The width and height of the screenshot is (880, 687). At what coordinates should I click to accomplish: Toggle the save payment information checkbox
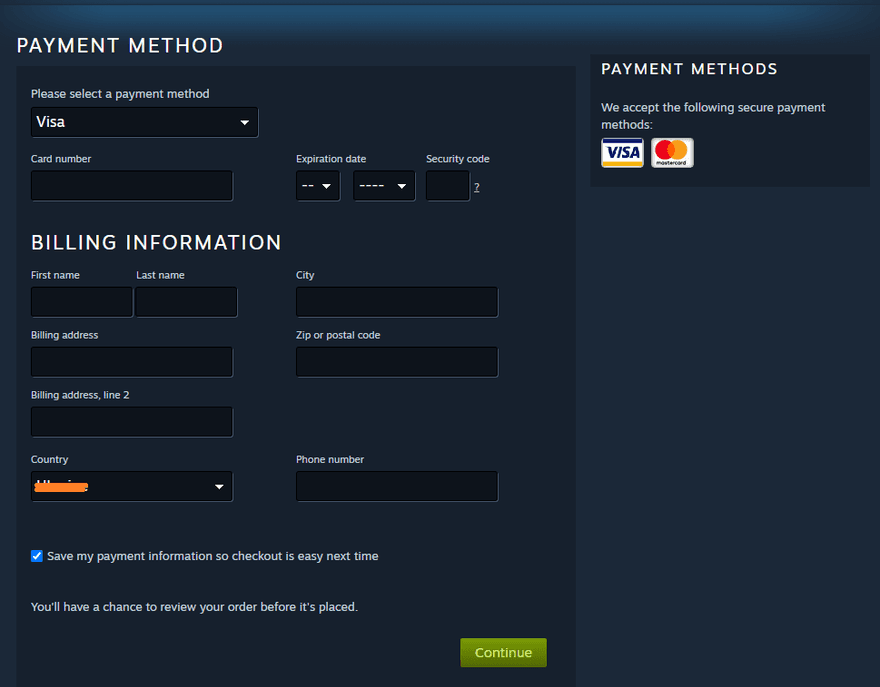[x=37, y=556]
